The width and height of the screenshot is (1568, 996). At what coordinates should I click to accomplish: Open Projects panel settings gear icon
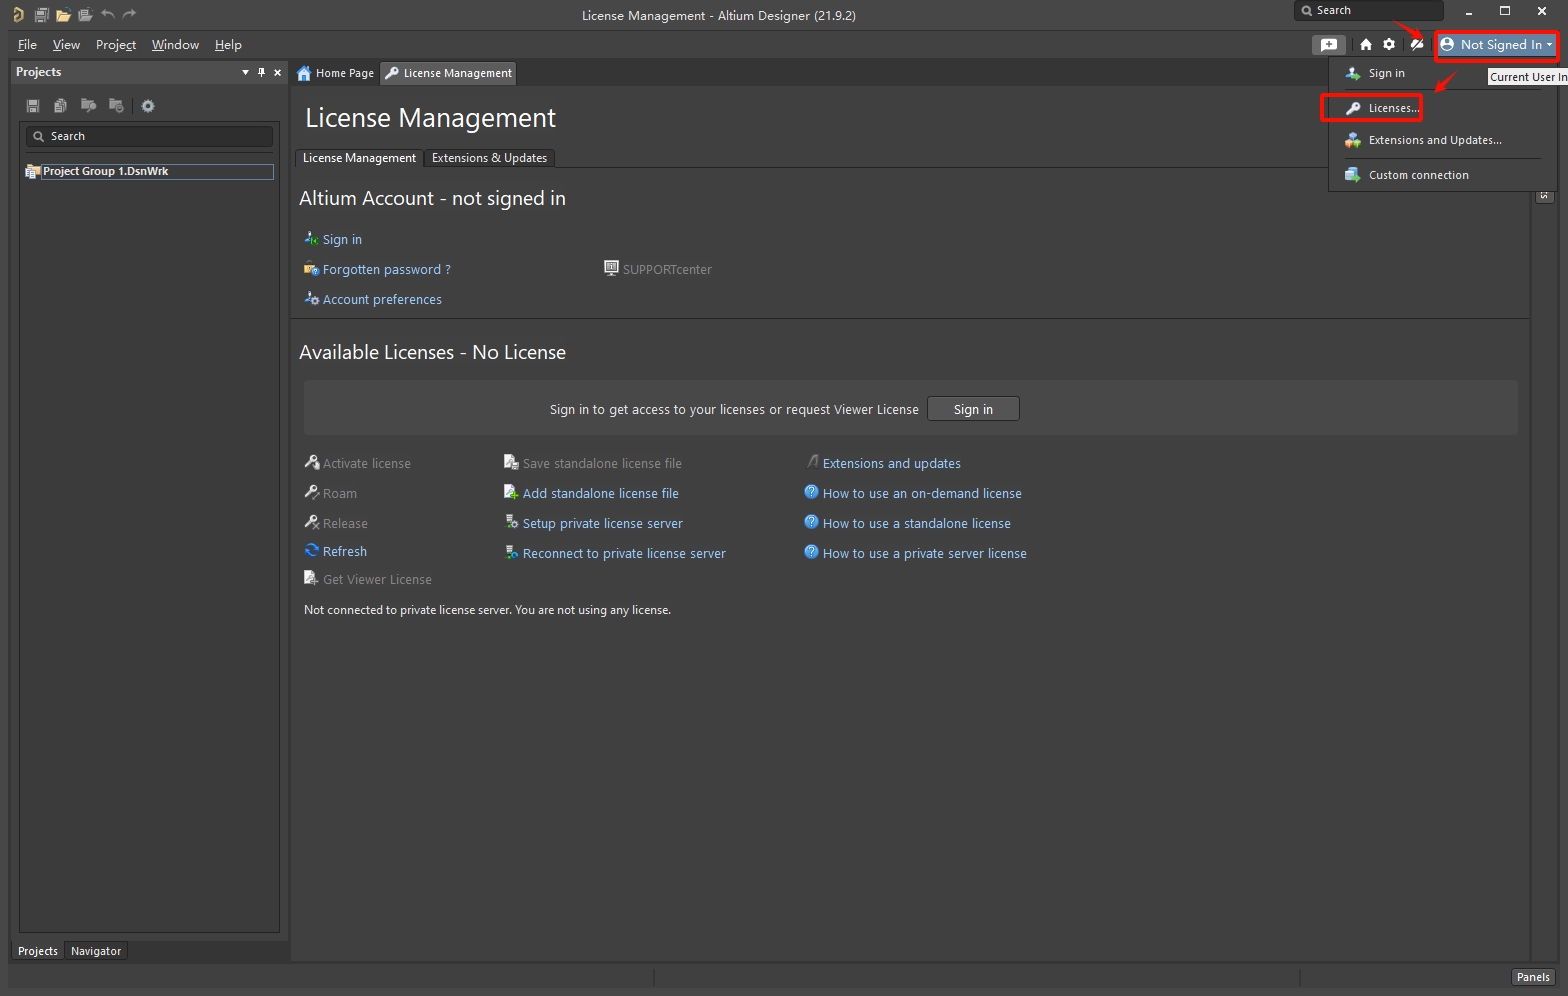[x=148, y=106]
